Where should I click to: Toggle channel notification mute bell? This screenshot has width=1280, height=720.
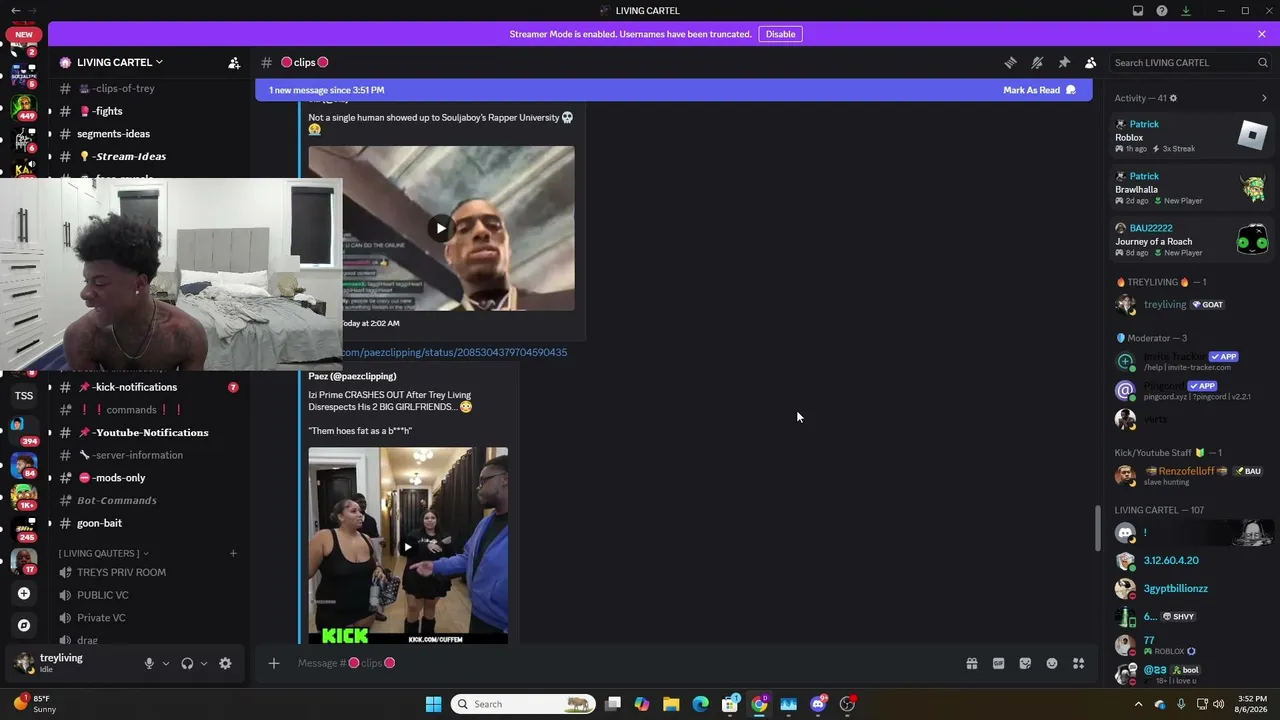[x=1037, y=62]
